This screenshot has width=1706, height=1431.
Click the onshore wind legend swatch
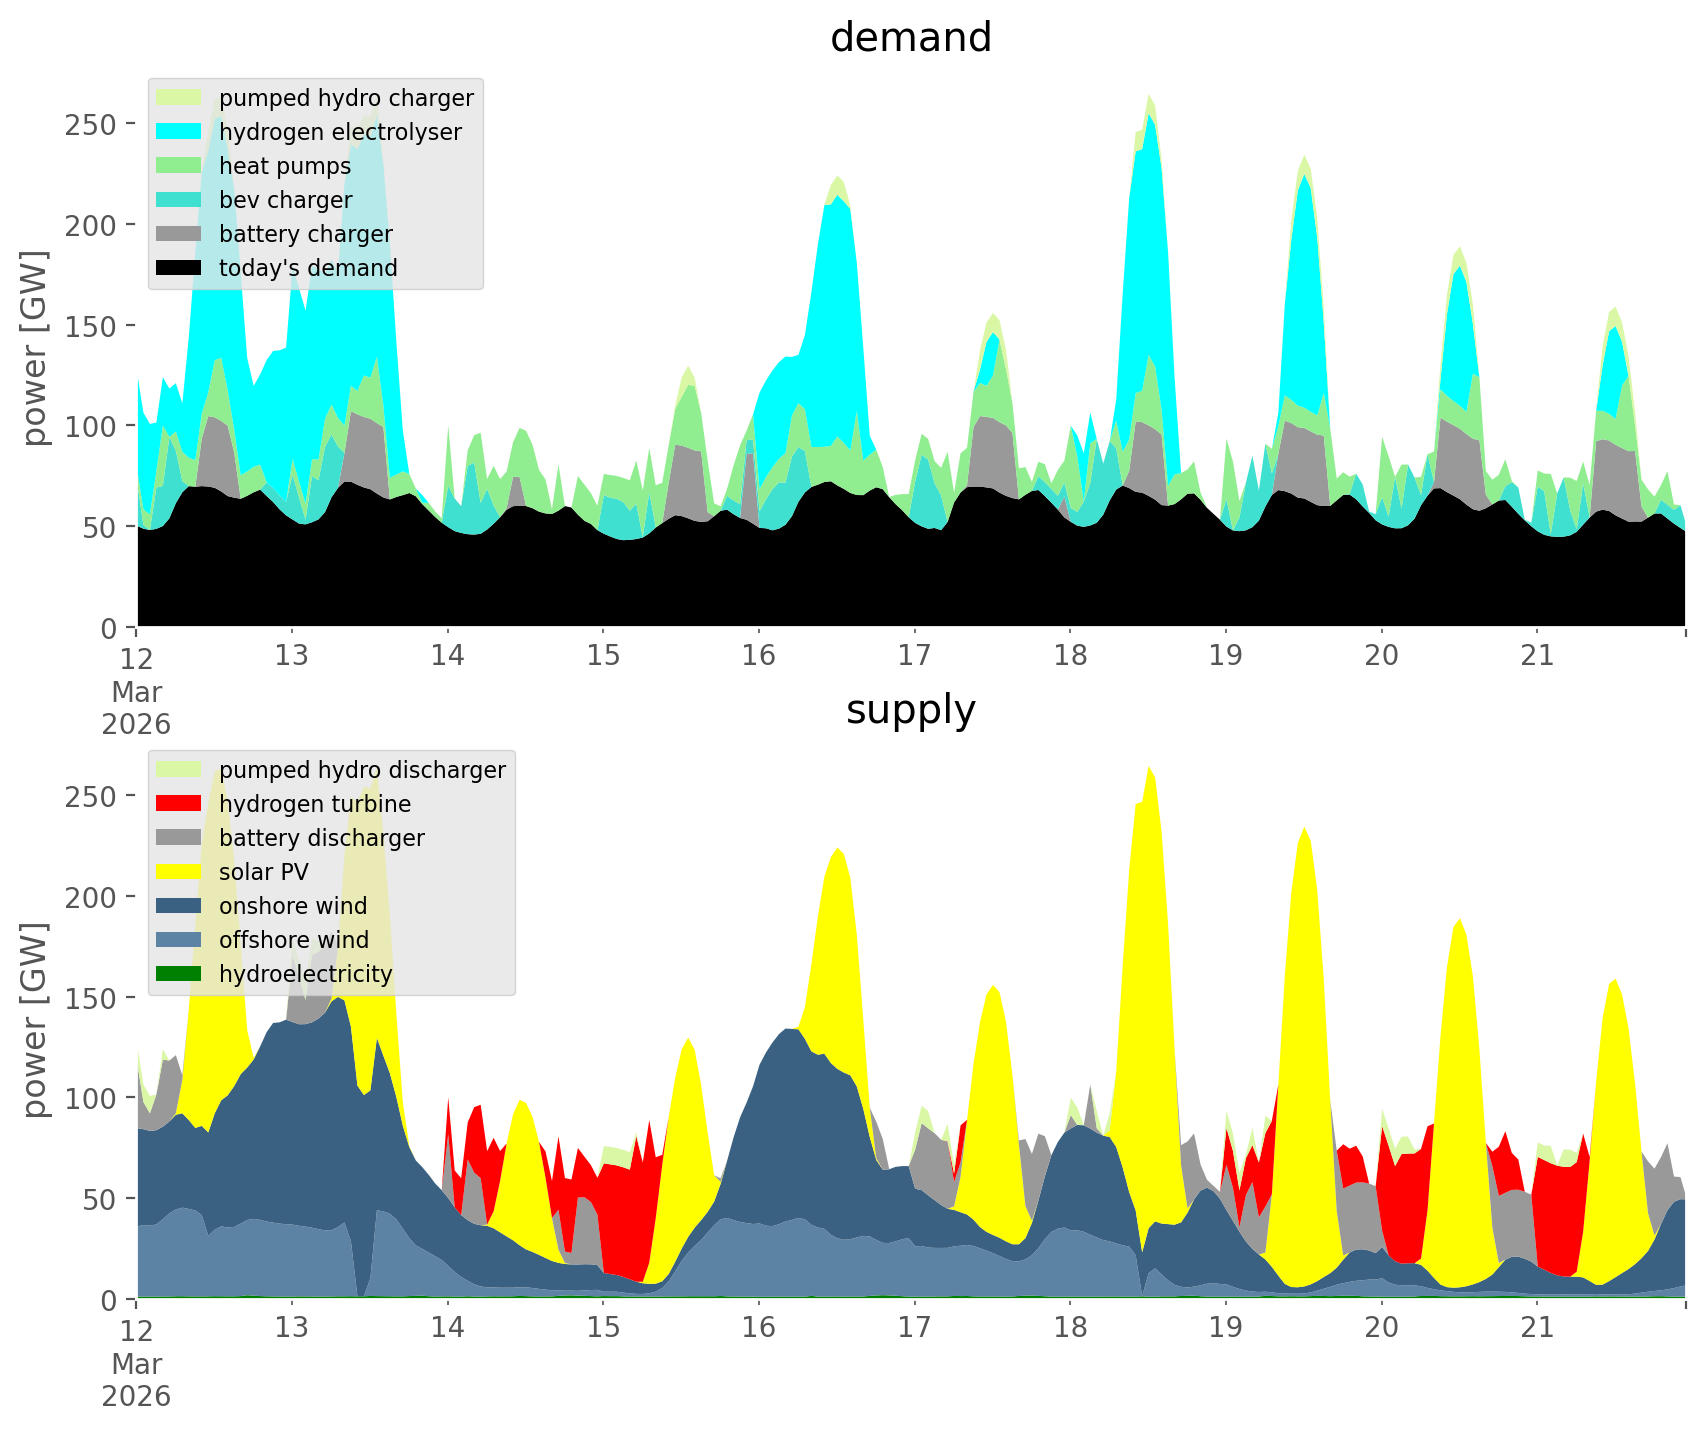(x=179, y=906)
